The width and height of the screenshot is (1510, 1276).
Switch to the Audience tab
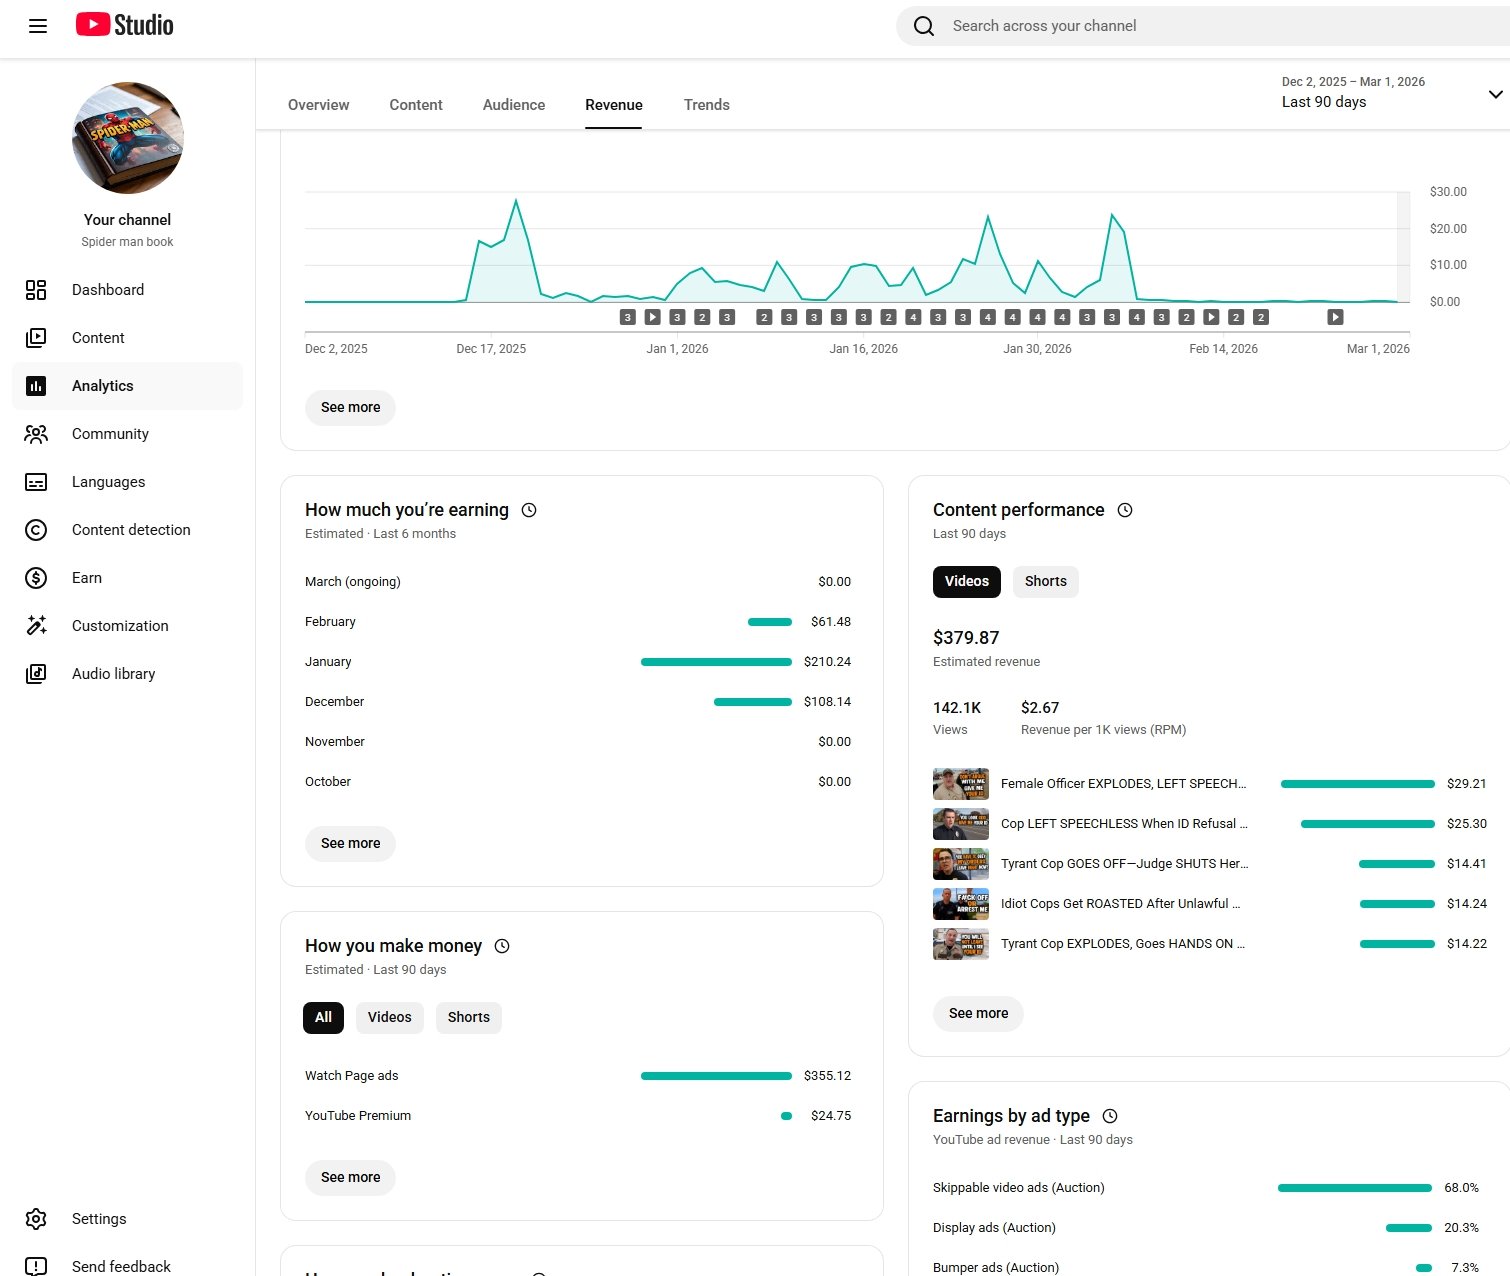514,105
